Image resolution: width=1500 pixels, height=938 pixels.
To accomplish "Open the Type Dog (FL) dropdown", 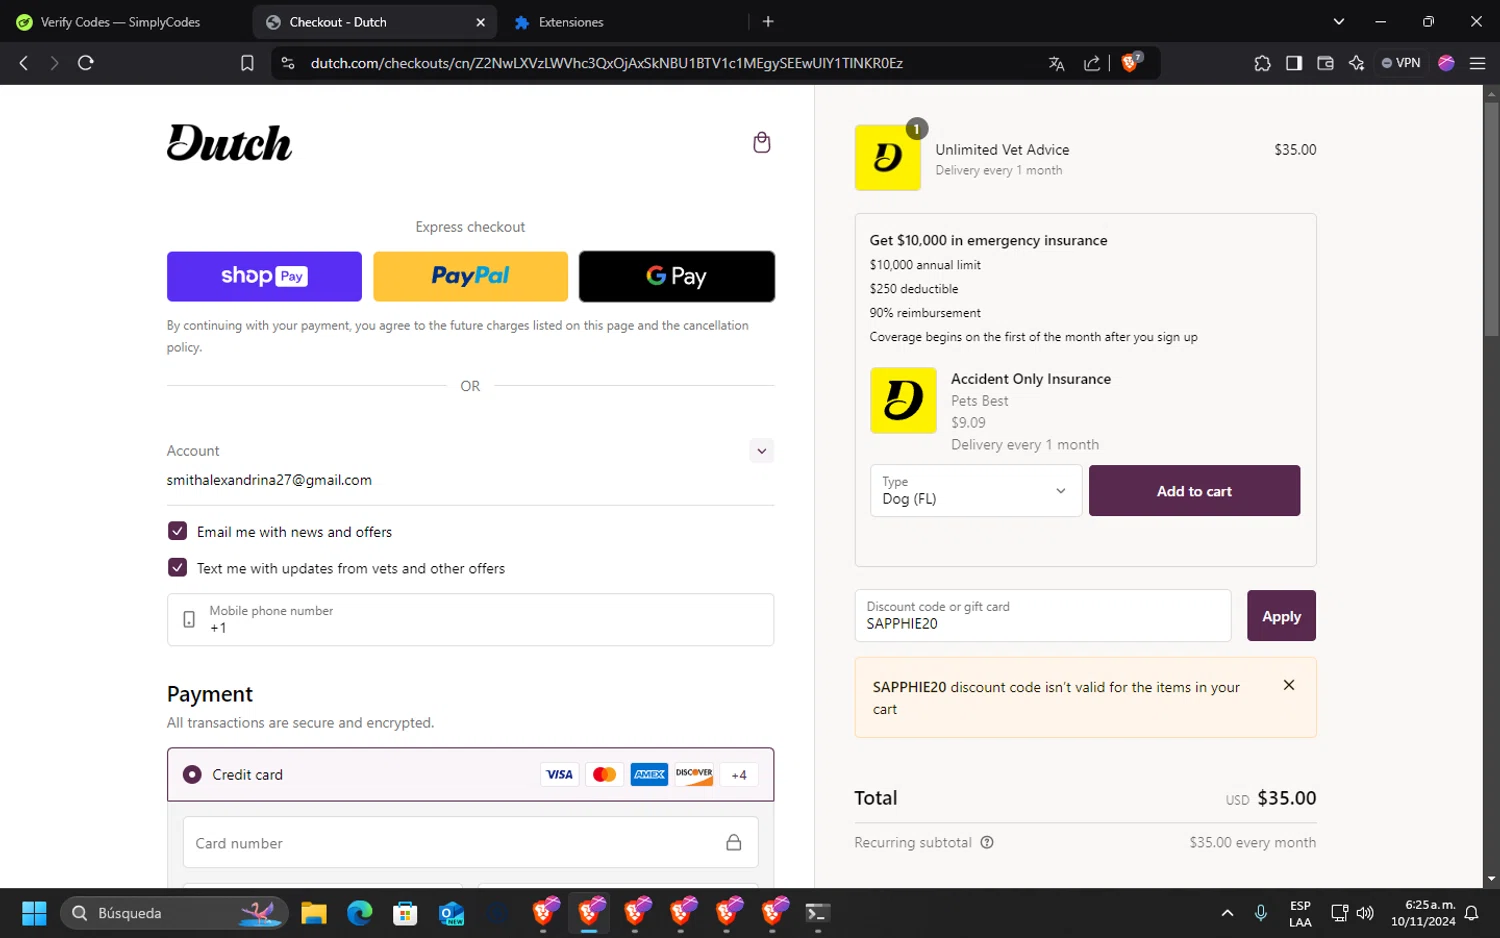I will [975, 490].
